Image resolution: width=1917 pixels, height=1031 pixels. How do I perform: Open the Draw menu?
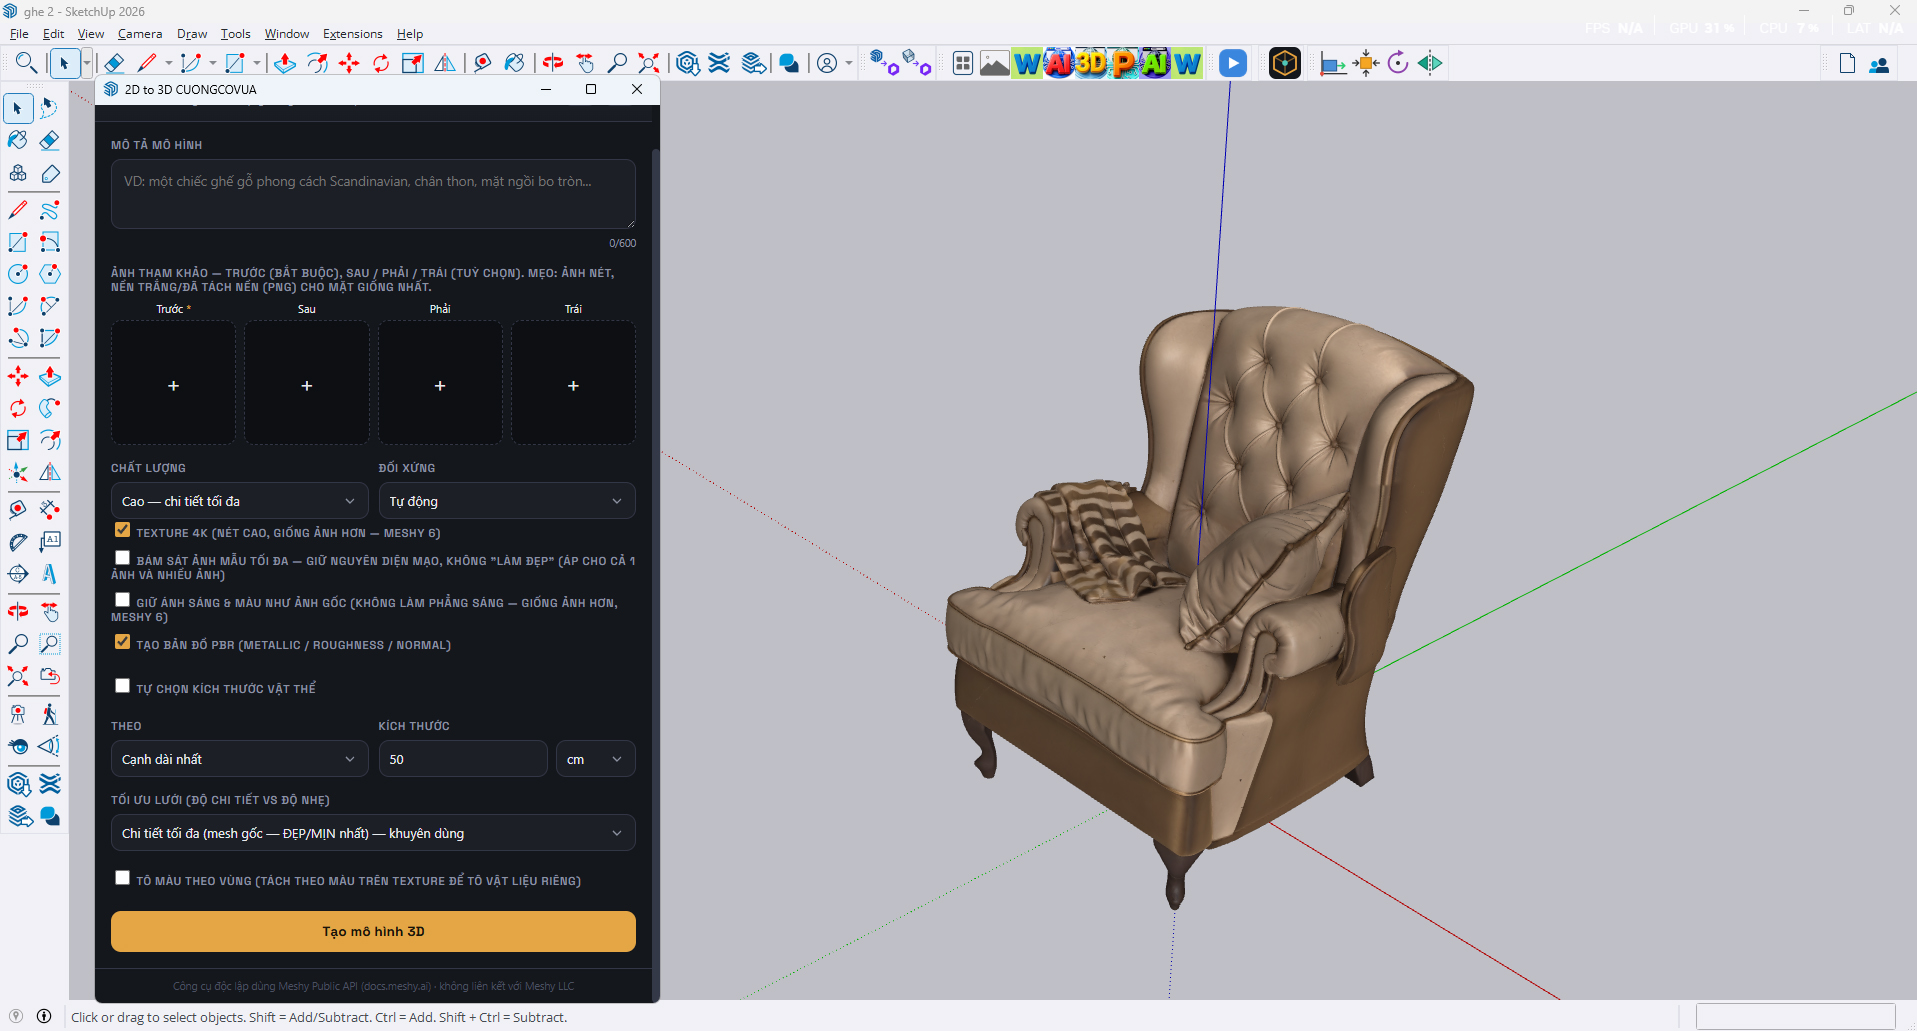tap(192, 34)
